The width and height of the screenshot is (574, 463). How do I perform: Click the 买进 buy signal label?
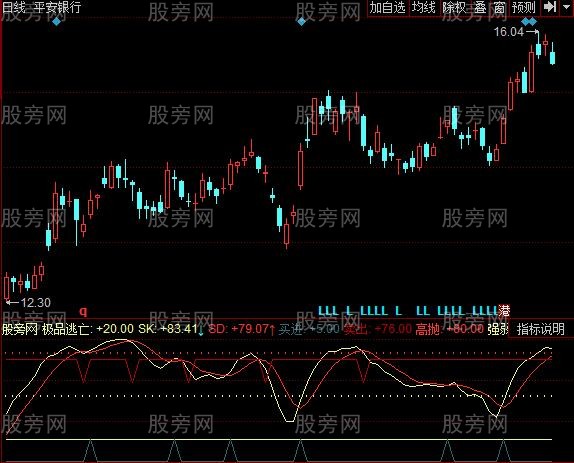tap(291, 329)
